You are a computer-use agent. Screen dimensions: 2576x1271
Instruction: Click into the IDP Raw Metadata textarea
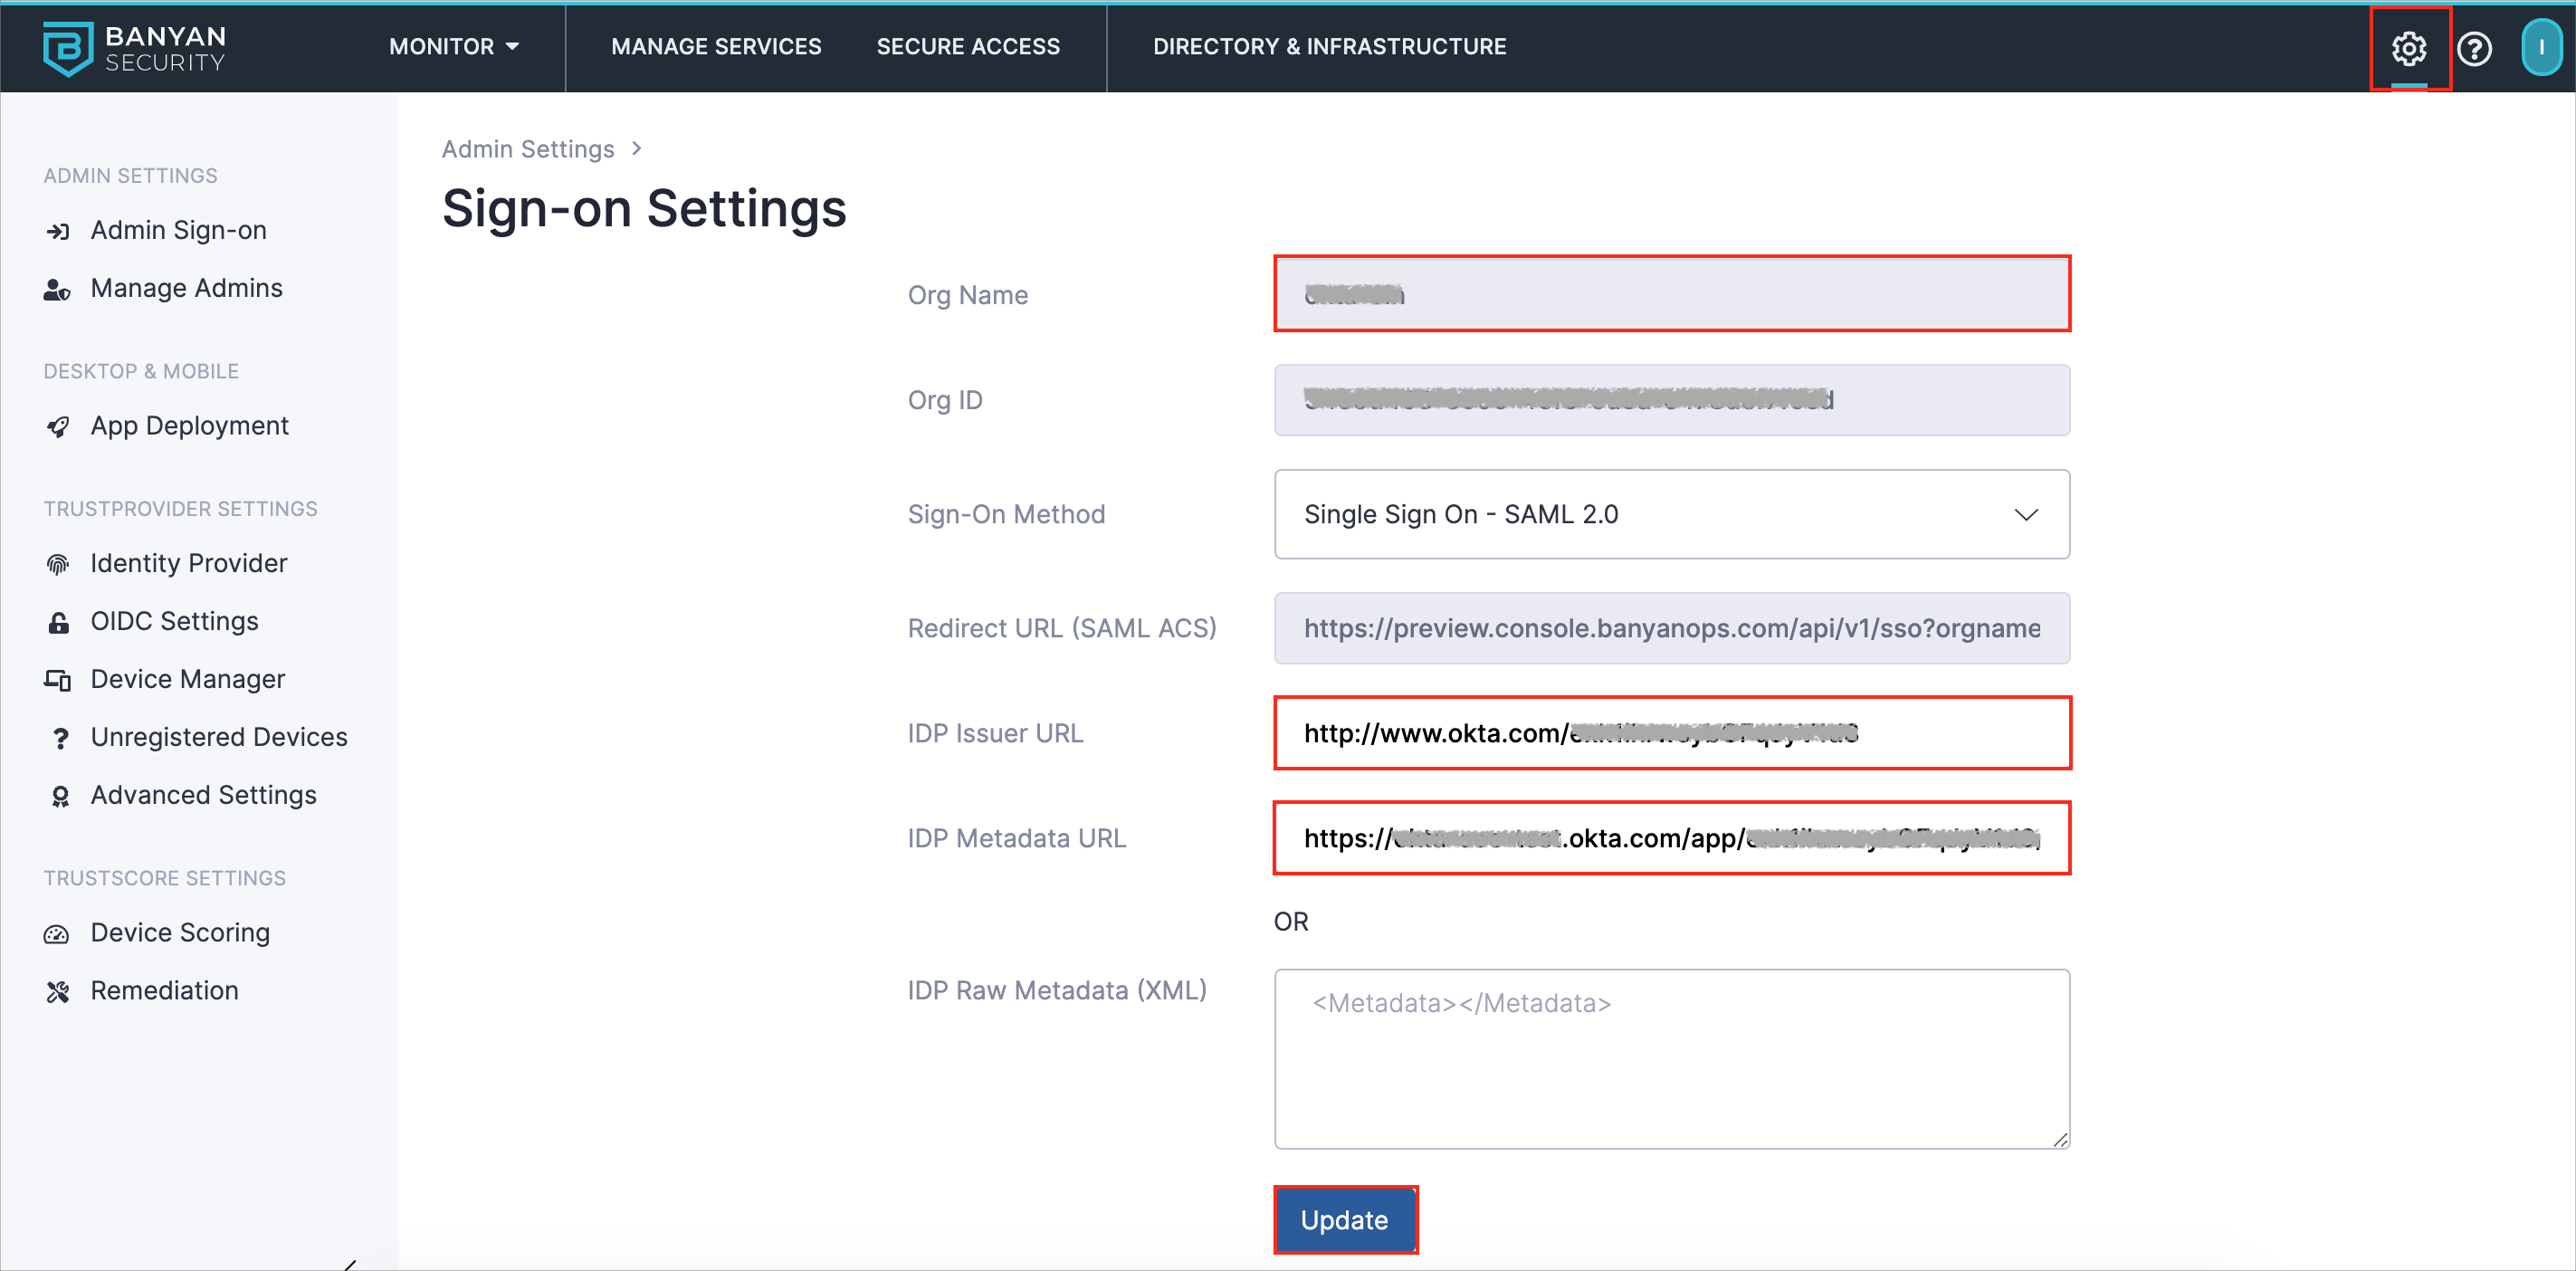point(1671,1058)
